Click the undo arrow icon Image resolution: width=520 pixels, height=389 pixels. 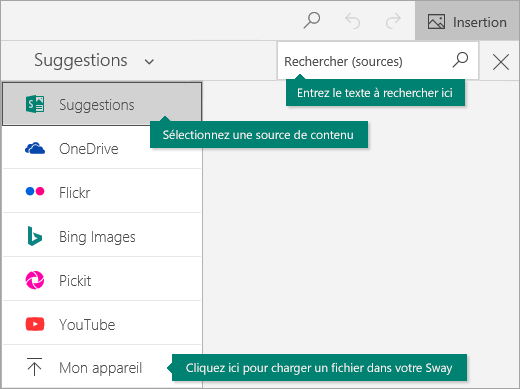click(352, 21)
